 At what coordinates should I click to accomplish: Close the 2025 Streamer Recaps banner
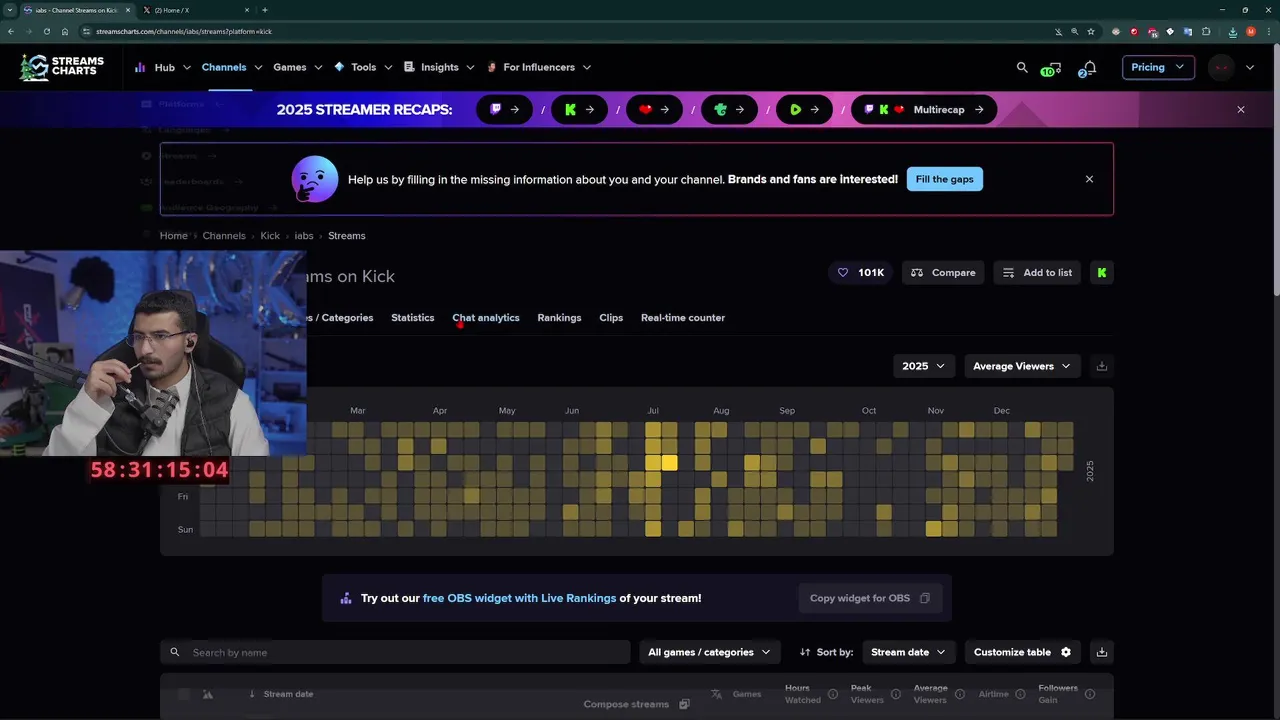click(1241, 110)
